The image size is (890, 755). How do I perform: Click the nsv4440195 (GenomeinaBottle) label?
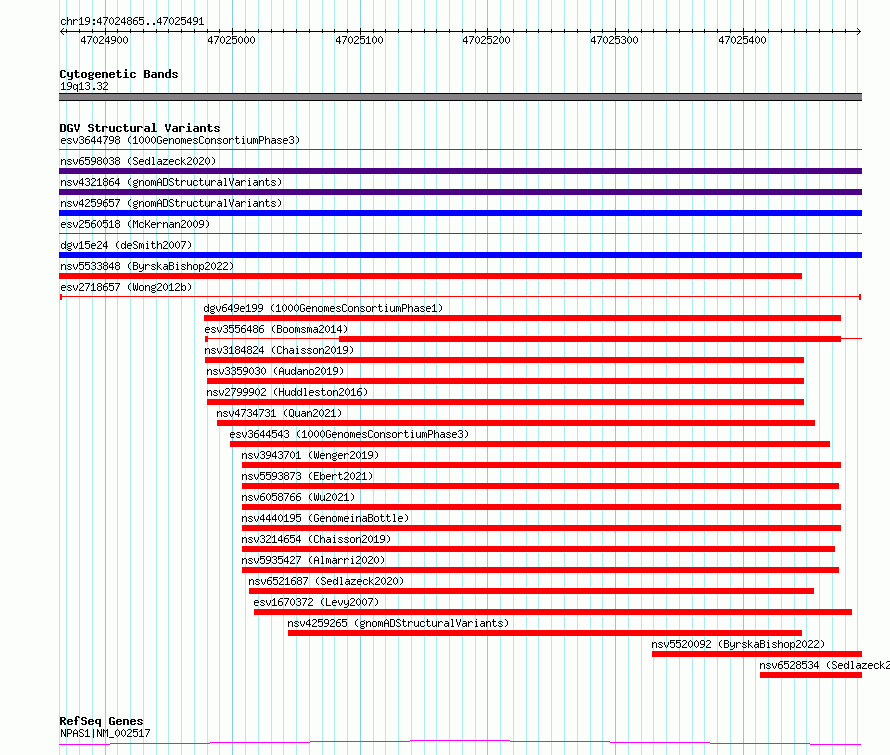325,518
